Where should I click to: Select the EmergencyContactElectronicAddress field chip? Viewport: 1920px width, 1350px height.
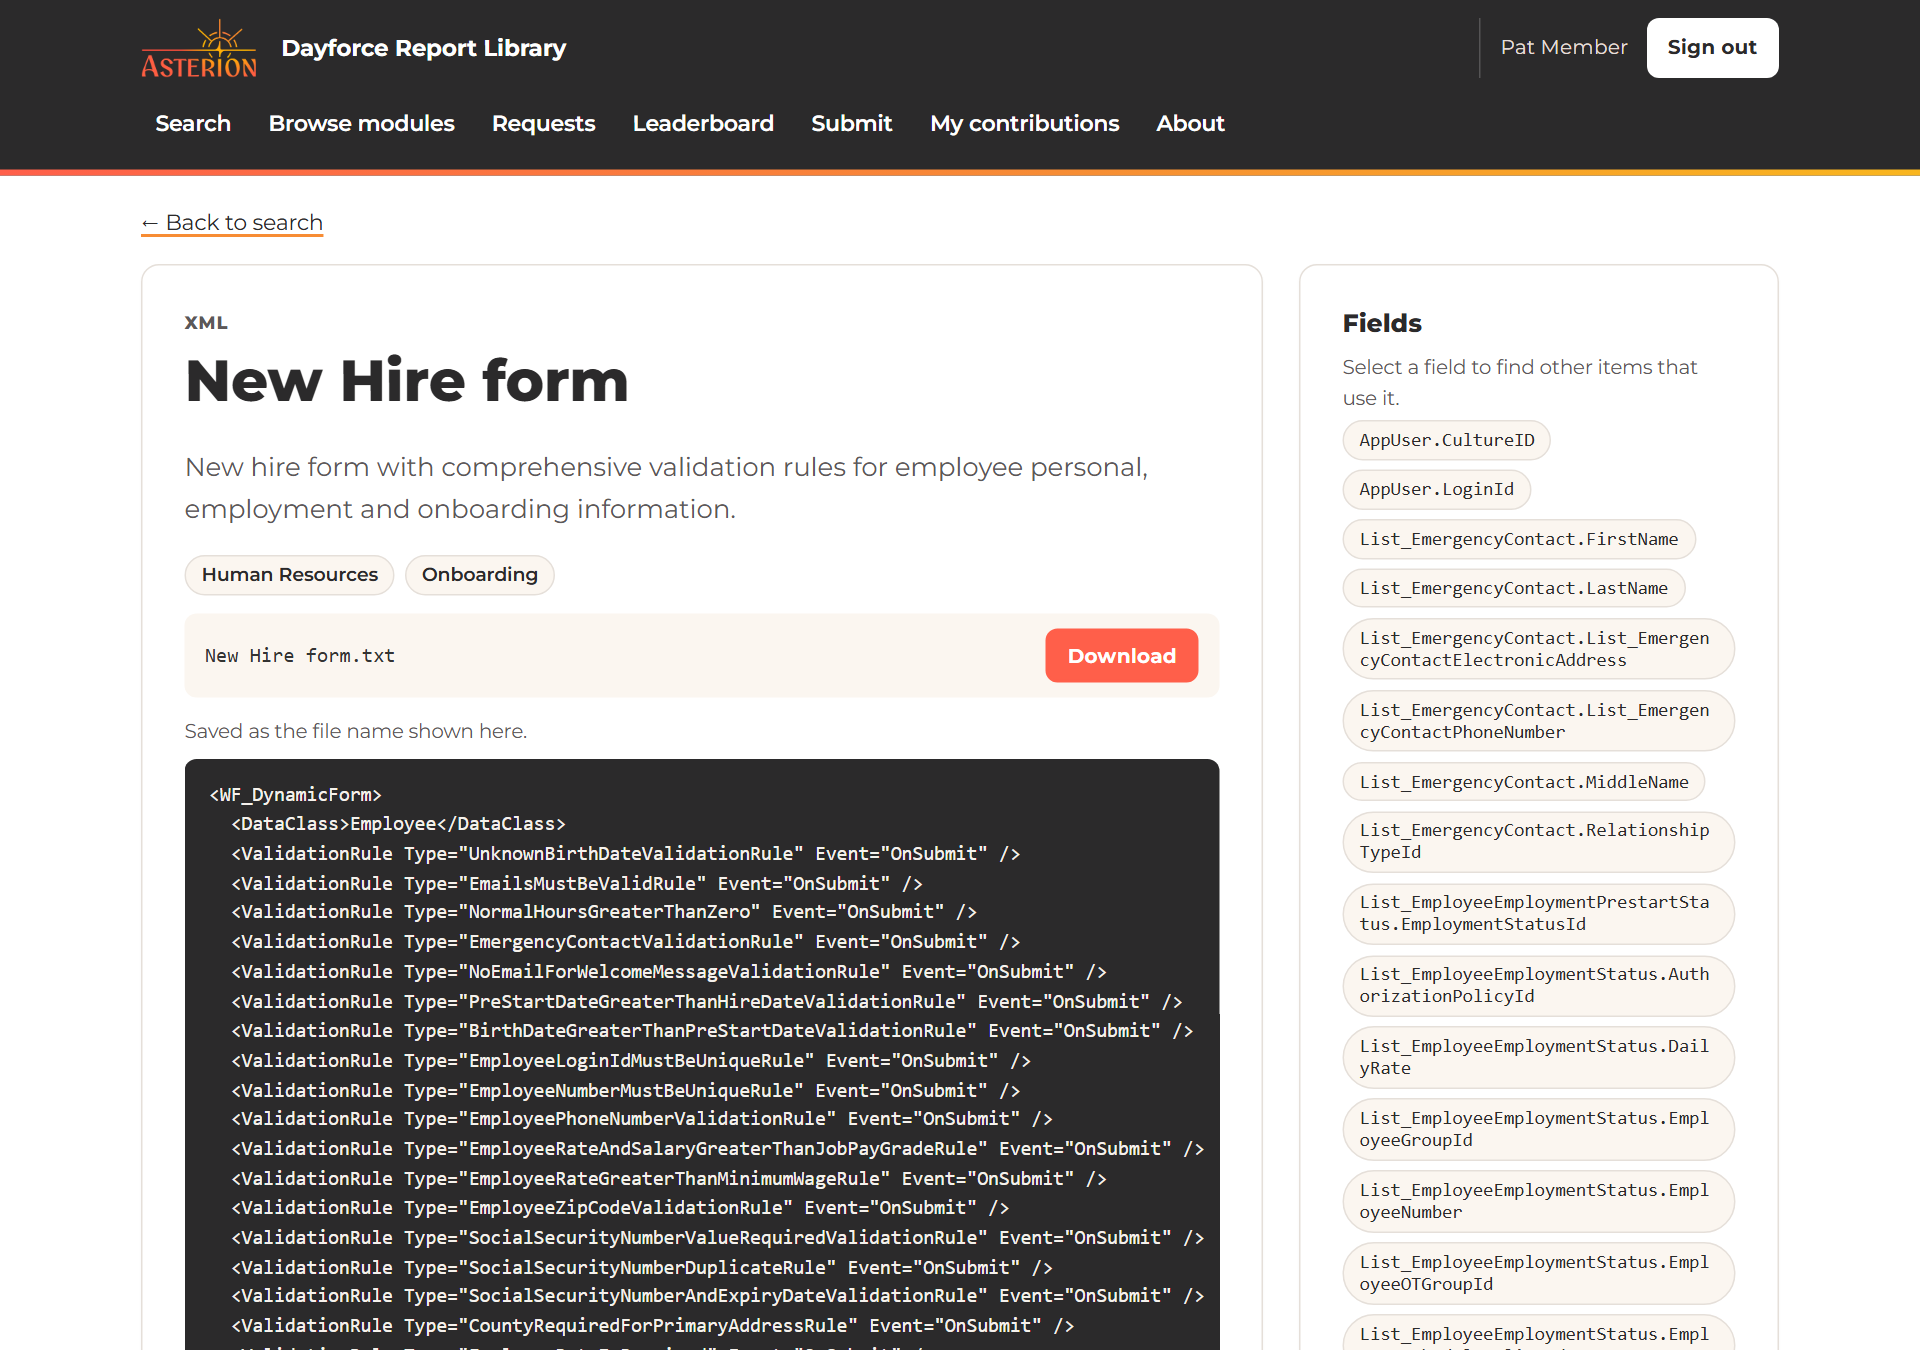tap(1538, 649)
